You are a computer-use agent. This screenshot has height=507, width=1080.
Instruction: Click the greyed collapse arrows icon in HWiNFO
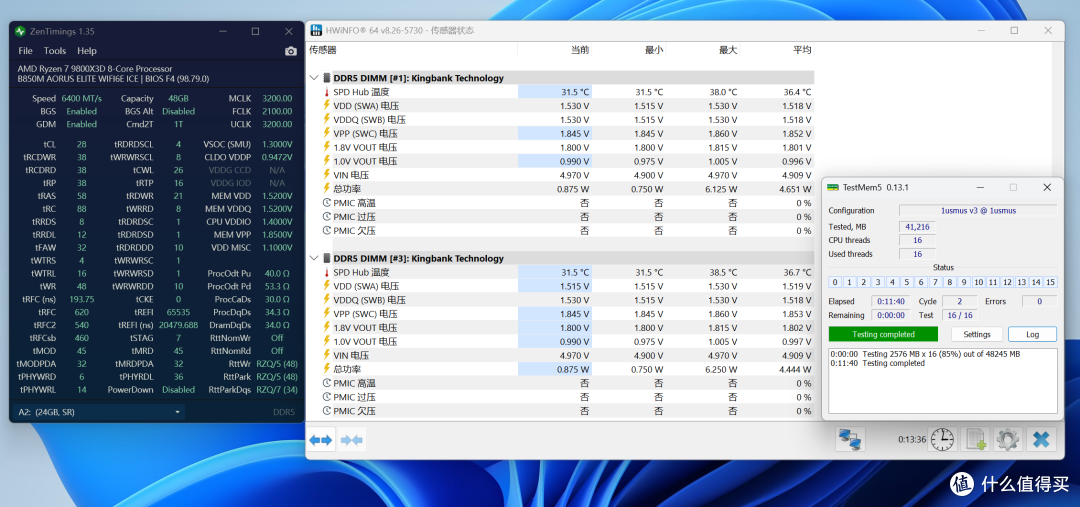[x=351, y=439]
